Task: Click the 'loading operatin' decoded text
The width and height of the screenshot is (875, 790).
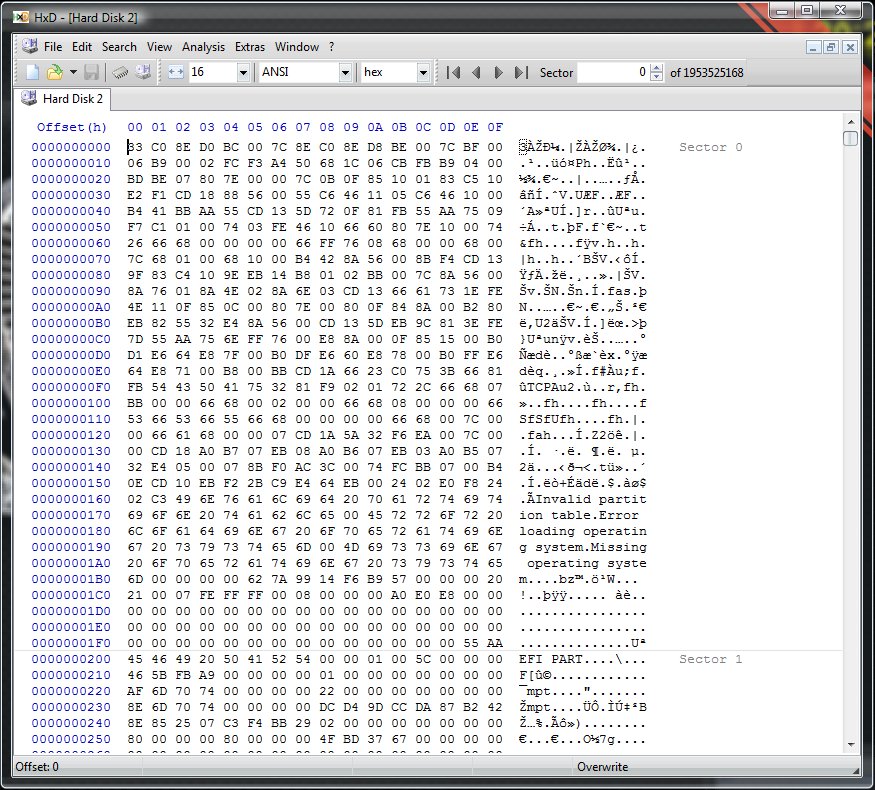Action: pyautogui.click(x=583, y=531)
